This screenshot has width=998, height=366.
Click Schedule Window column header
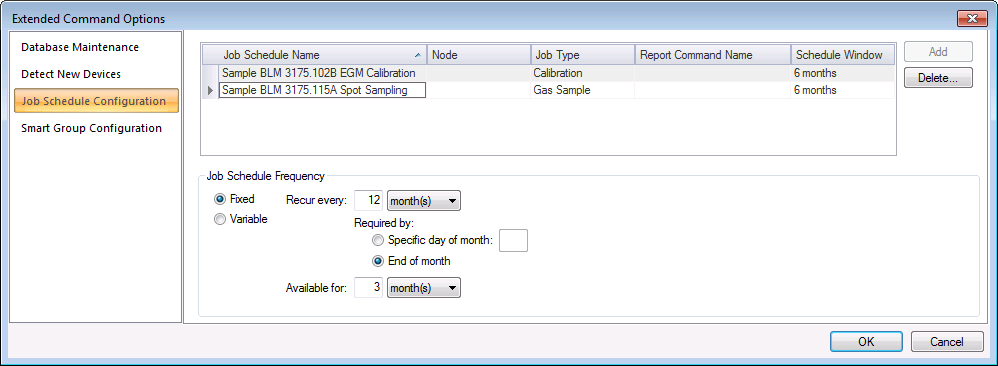[x=843, y=55]
